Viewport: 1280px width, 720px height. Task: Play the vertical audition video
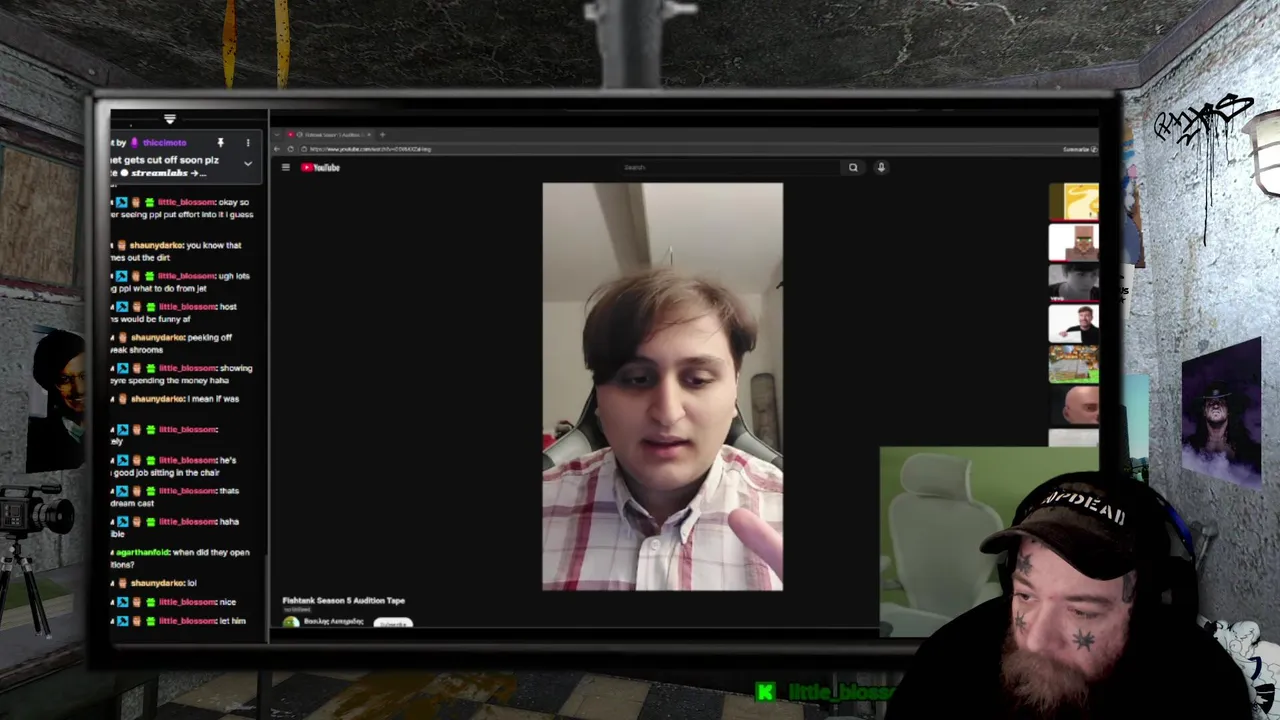(x=662, y=386)
